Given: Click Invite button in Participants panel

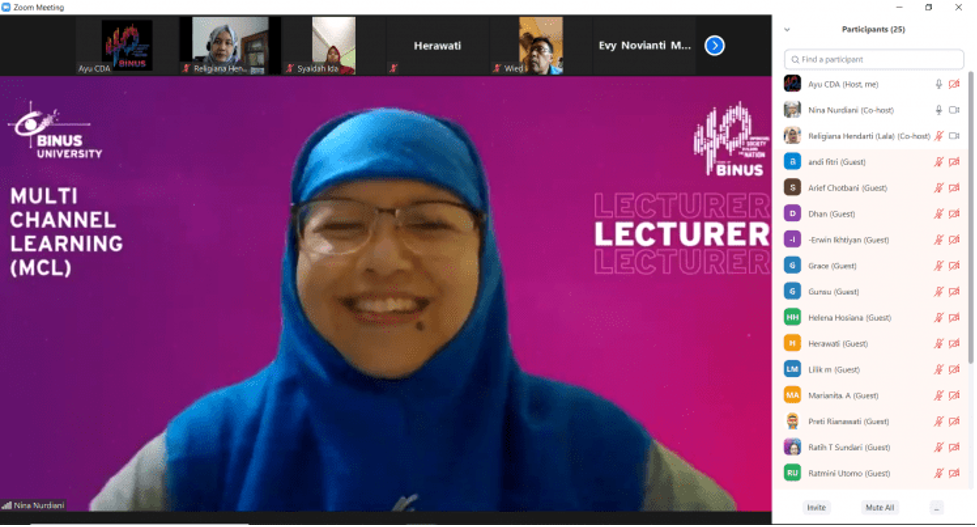Looking at the screenshot, I should click(x=816, y=508).
